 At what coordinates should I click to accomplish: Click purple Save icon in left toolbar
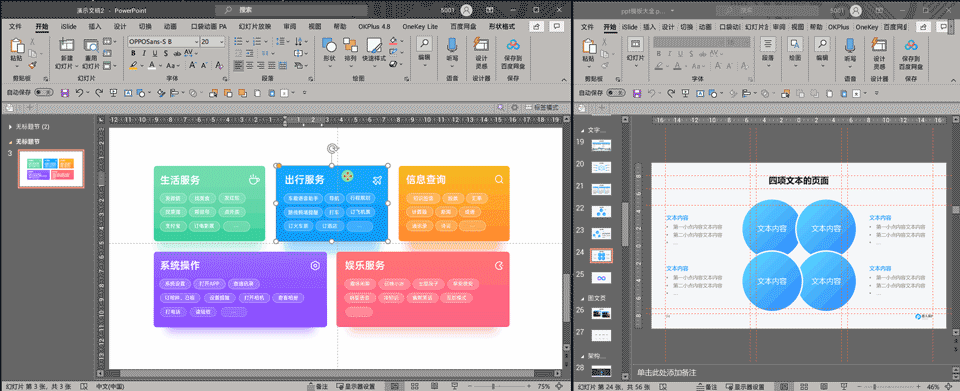pos(64,92)
